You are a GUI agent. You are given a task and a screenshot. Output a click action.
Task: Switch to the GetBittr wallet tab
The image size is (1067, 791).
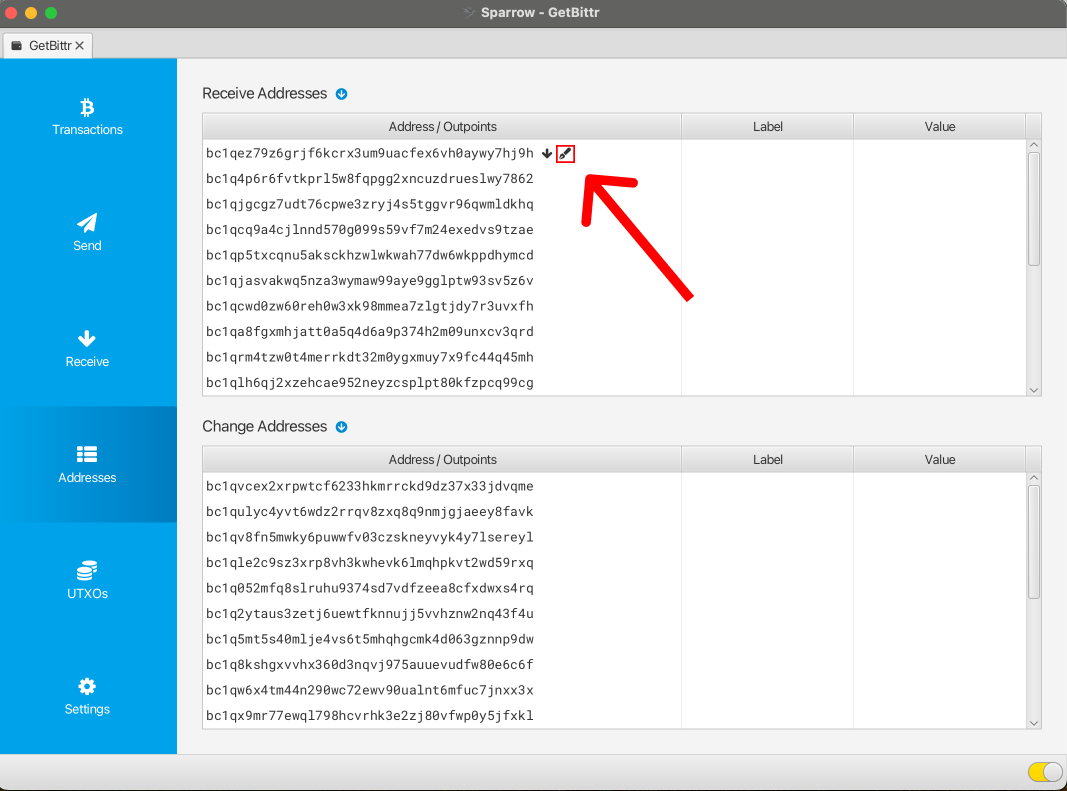coord(42,46)
